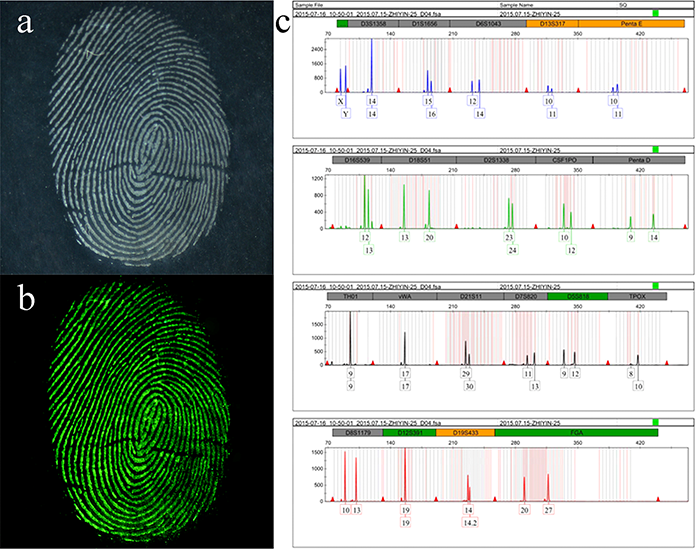This screenshot has height=549, width=700.
Task: Click allele label 10 under D13S317
Action: point(549,101)
